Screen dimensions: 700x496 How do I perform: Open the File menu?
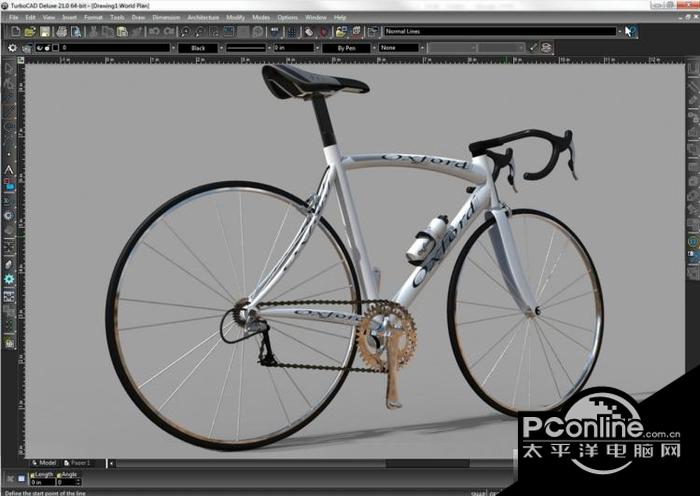tap(14, 17)
